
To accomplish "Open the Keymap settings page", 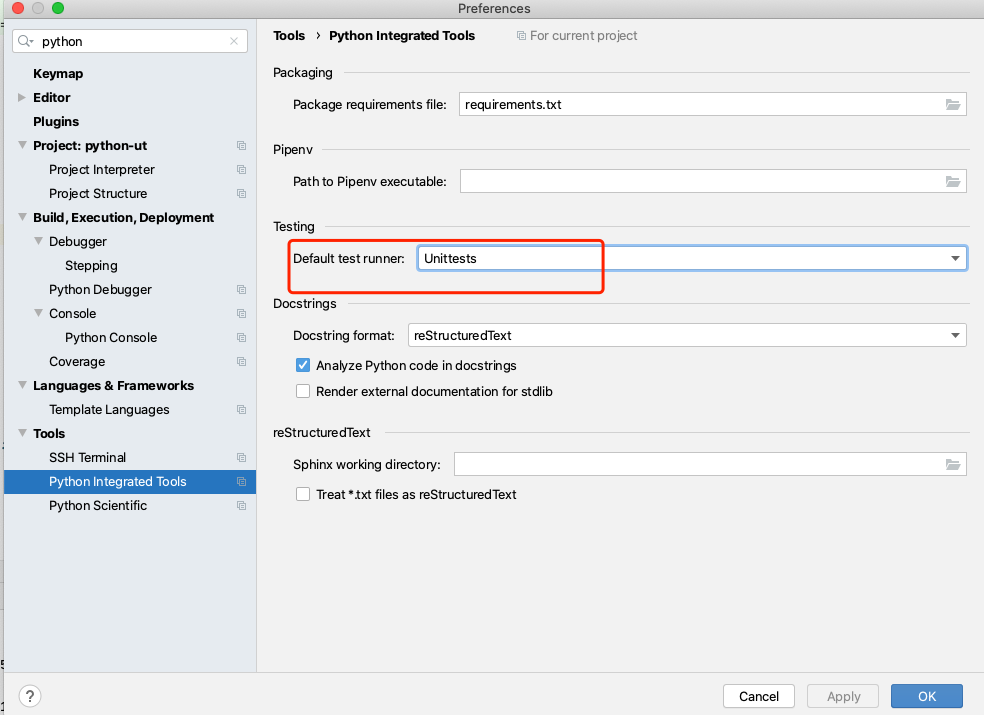I will point(58,74).
